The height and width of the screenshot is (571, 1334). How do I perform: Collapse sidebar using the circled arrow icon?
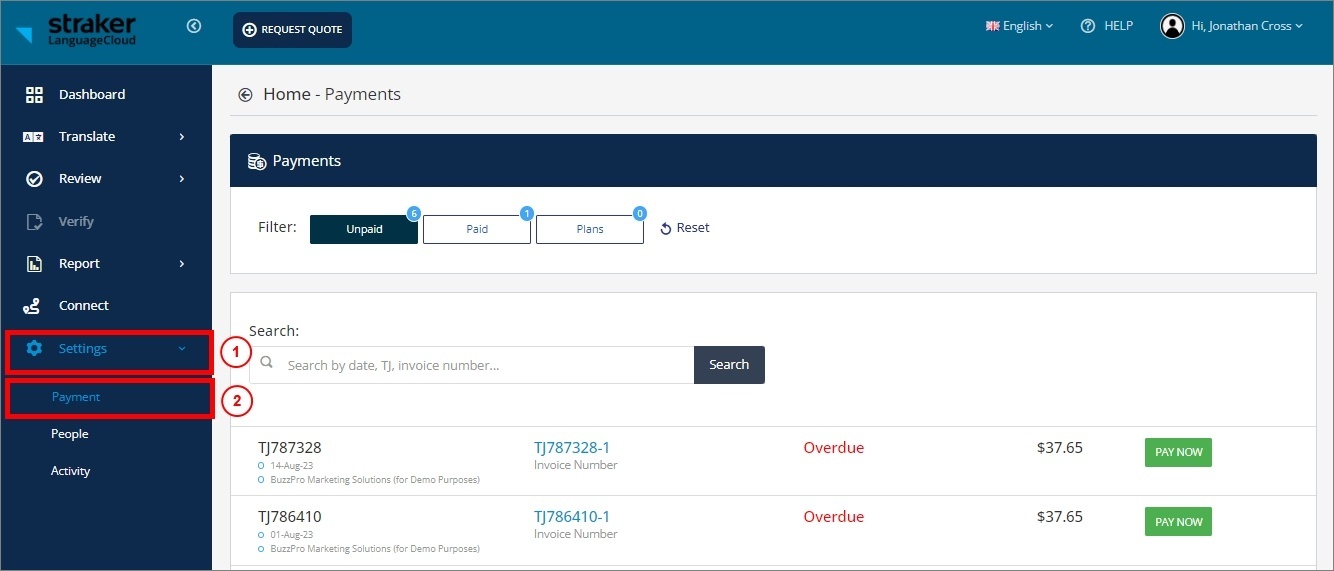[194, 27]
